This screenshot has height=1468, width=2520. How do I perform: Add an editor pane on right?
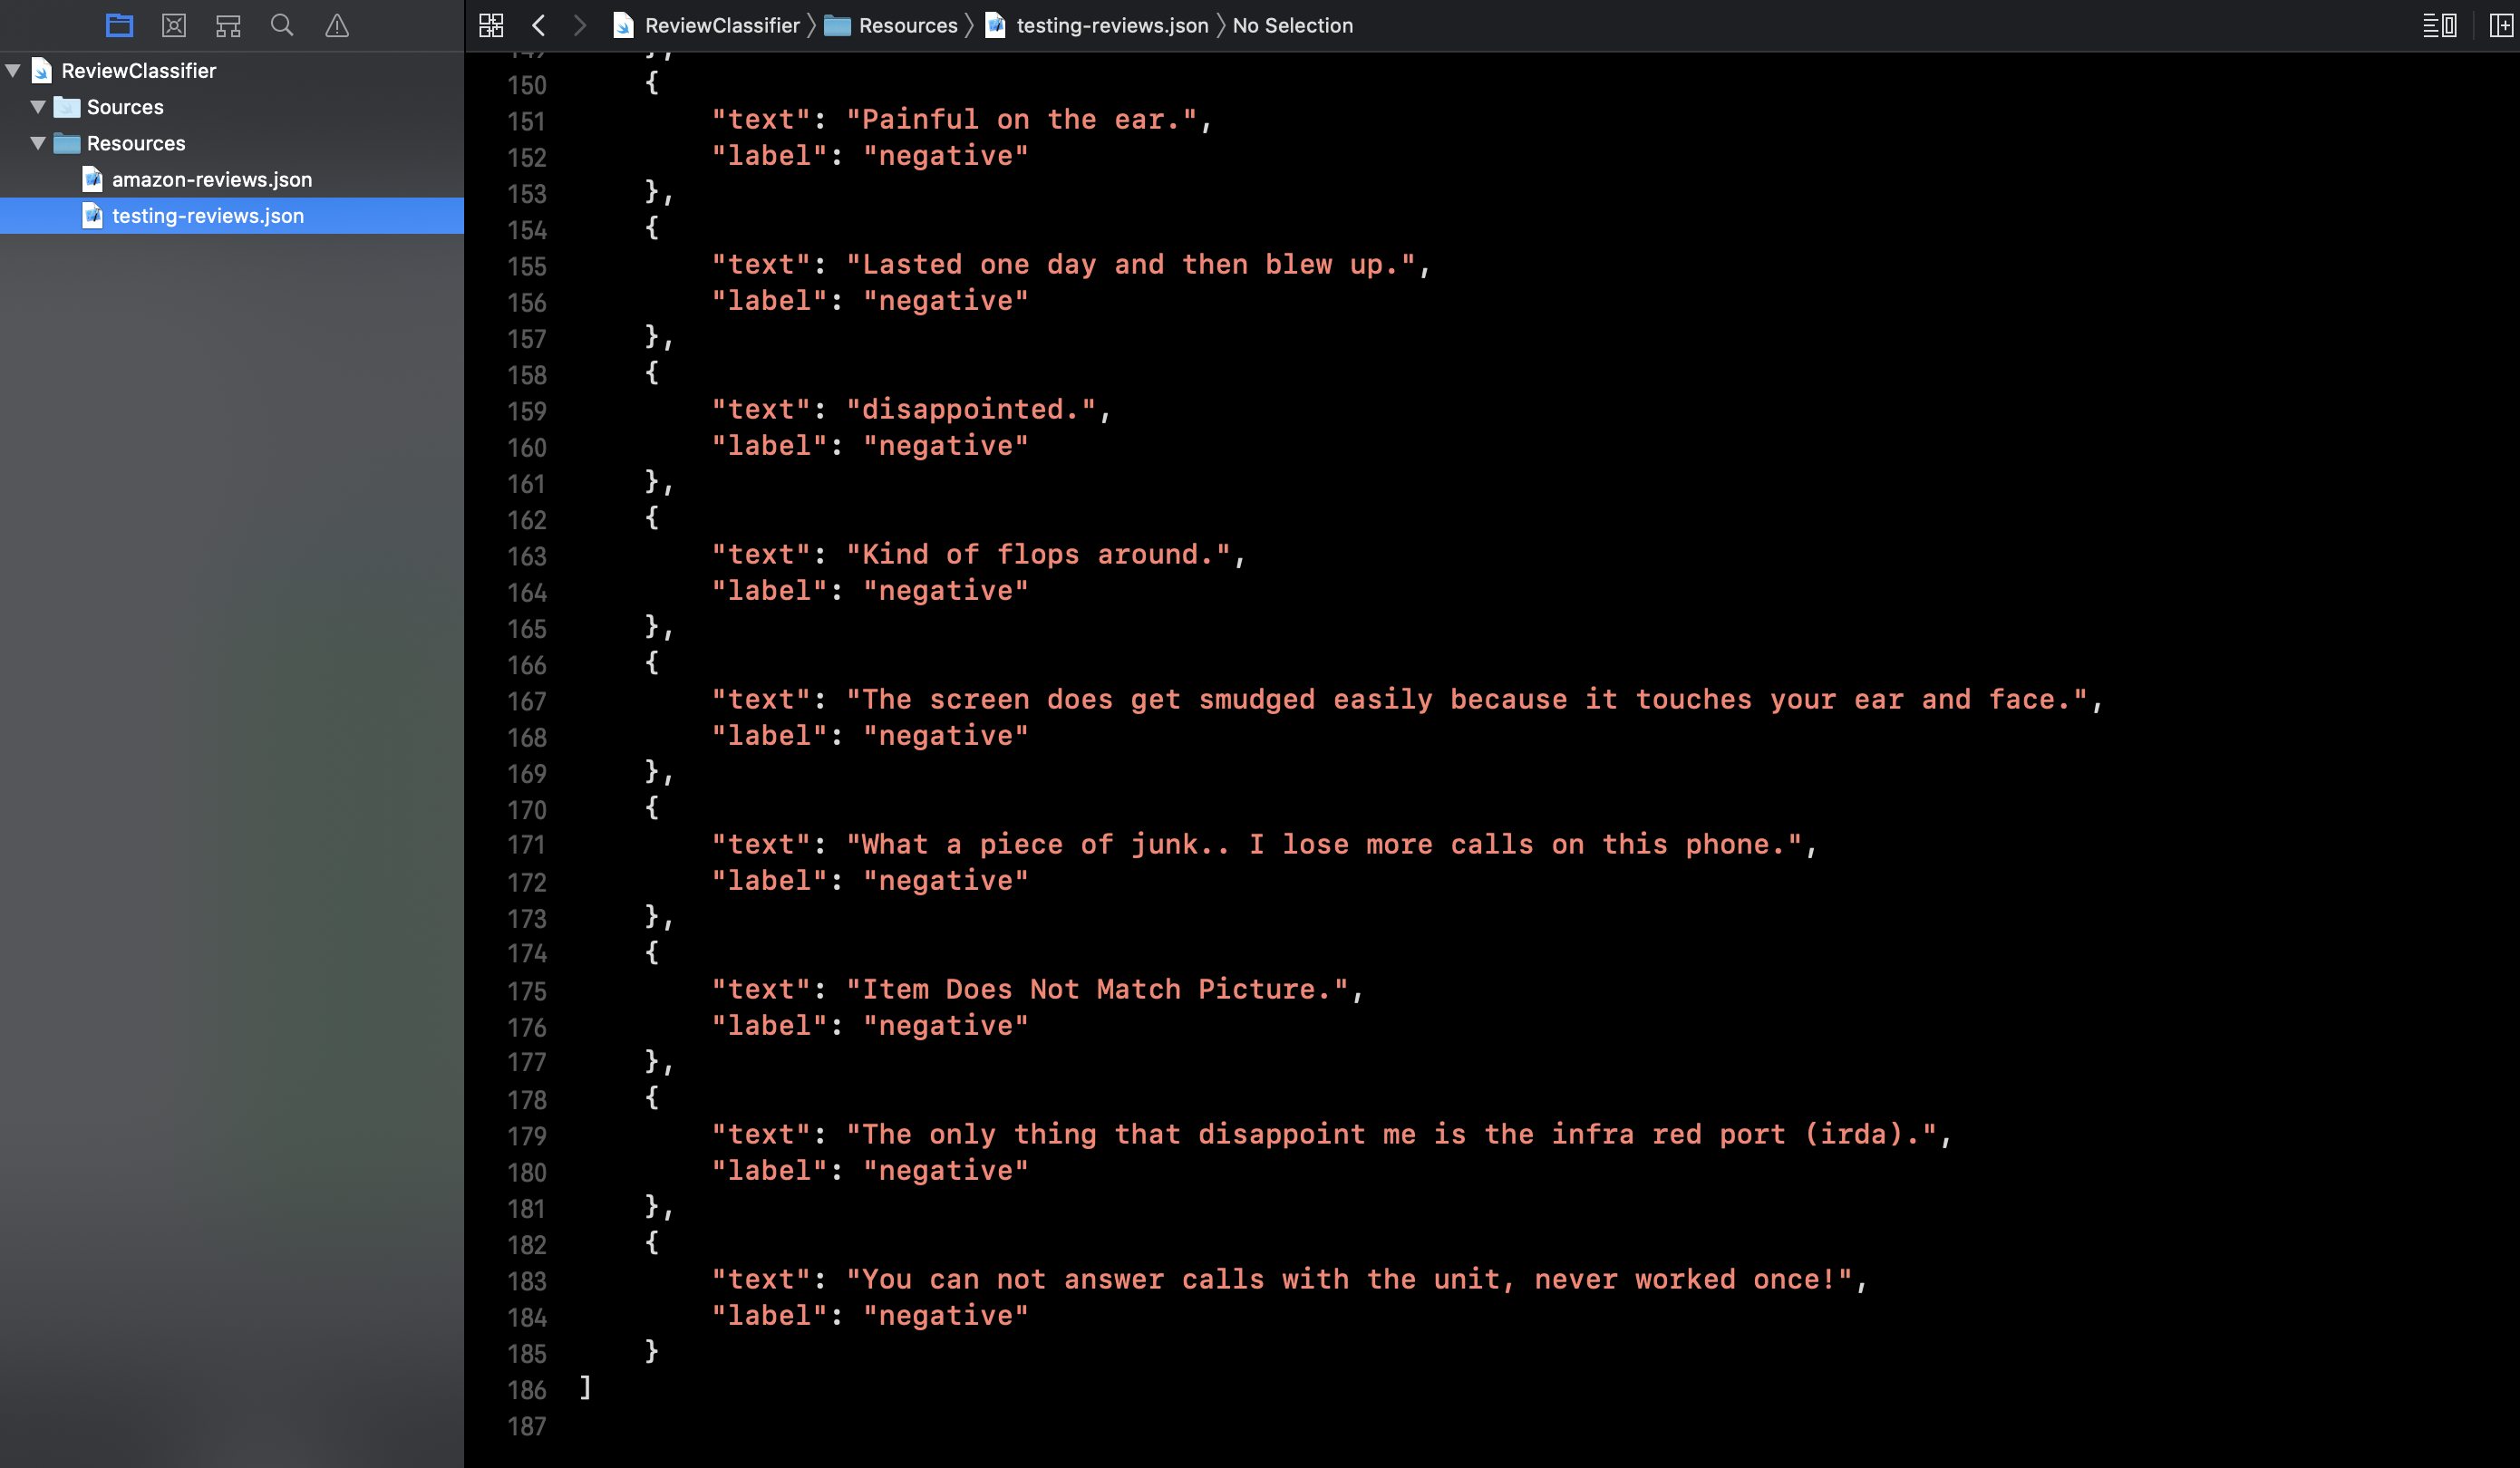tap(2500, 25)
